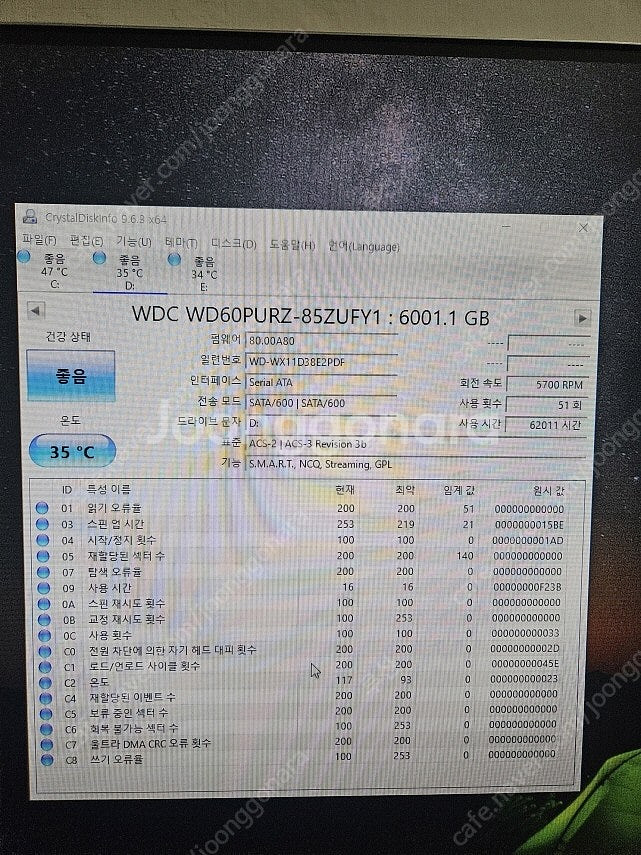Screen dimensions: 641x855
Task: Click the status circle for row C1
Action: 46,666
